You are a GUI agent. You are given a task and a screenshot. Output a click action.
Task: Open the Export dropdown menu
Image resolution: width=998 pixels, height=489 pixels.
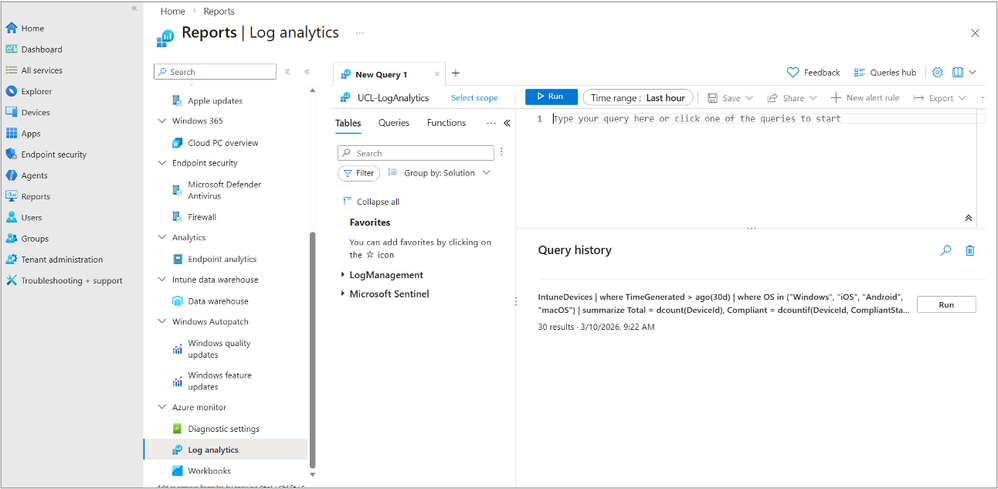(940, 98)
